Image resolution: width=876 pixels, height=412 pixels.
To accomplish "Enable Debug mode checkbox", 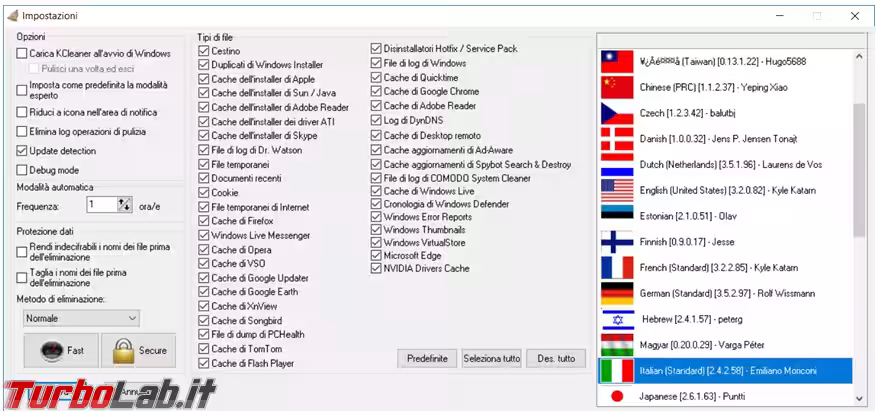I will (x=22, y=170).
